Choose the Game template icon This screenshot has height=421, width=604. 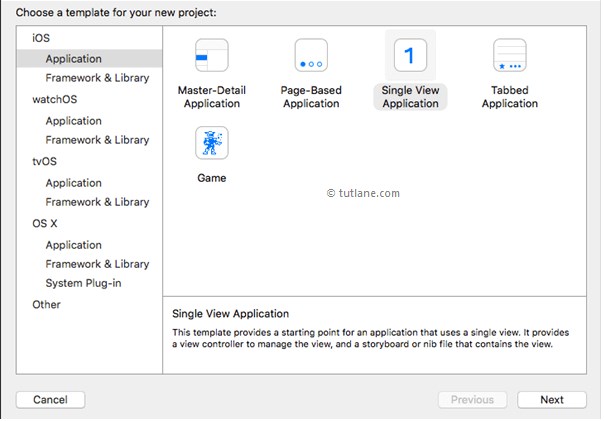coord(211,143)
